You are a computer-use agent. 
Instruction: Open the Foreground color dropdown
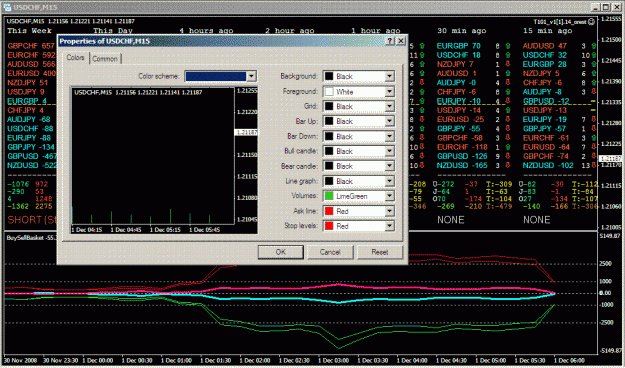[x=389, y=92]
